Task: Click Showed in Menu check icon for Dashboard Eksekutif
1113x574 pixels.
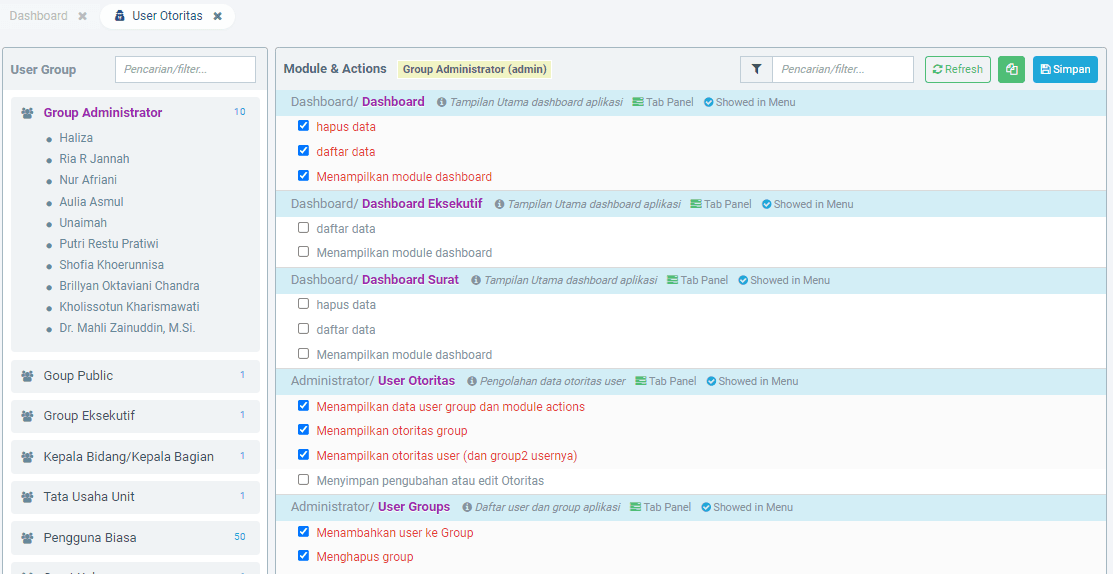Action: [767, 204]
